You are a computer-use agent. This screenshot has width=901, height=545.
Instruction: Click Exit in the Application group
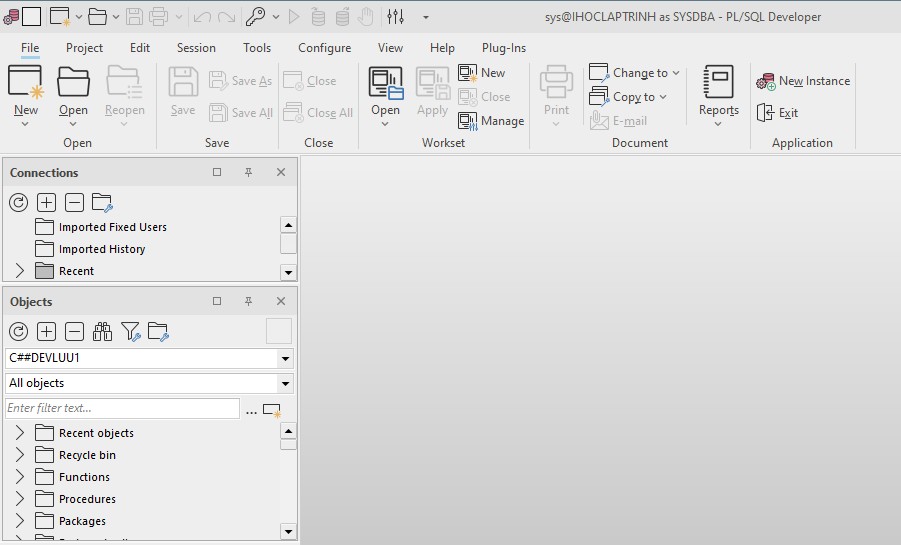point(777,113)
